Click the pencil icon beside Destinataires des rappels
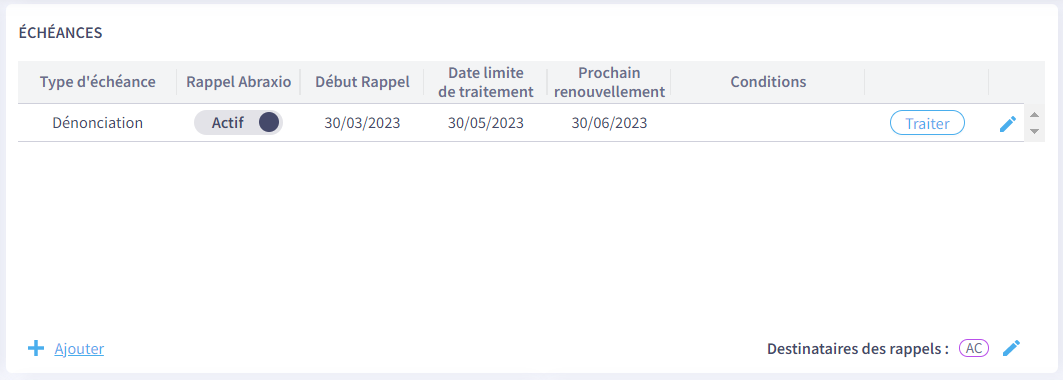Image resolution: width=1063 pixels, height=380 pixels. point(1011,348)
